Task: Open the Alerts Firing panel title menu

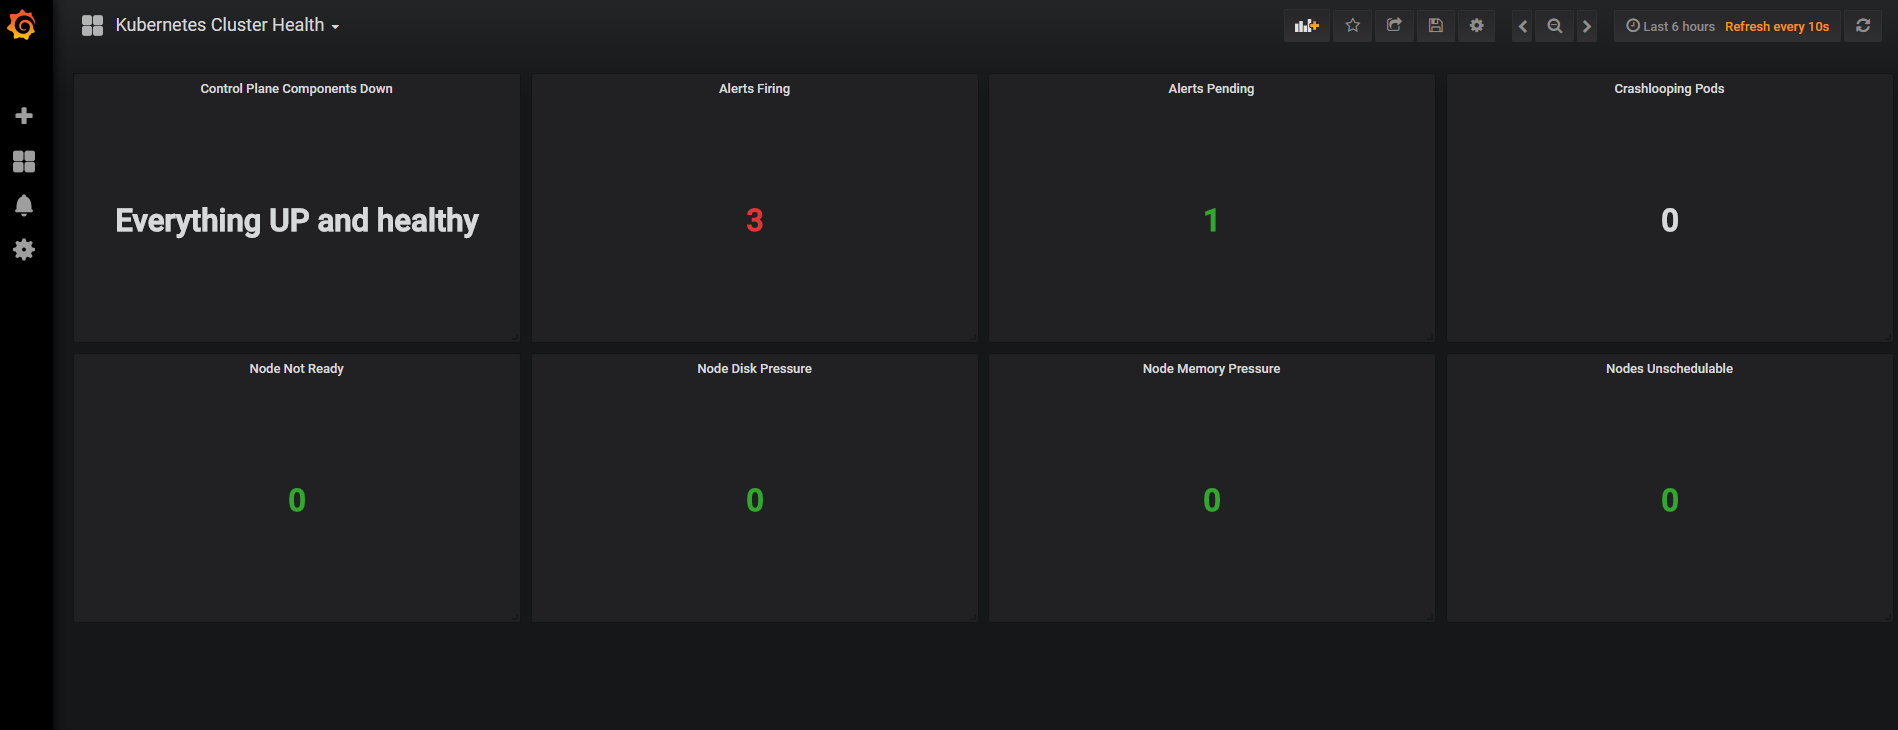Action: pos(754,89)
